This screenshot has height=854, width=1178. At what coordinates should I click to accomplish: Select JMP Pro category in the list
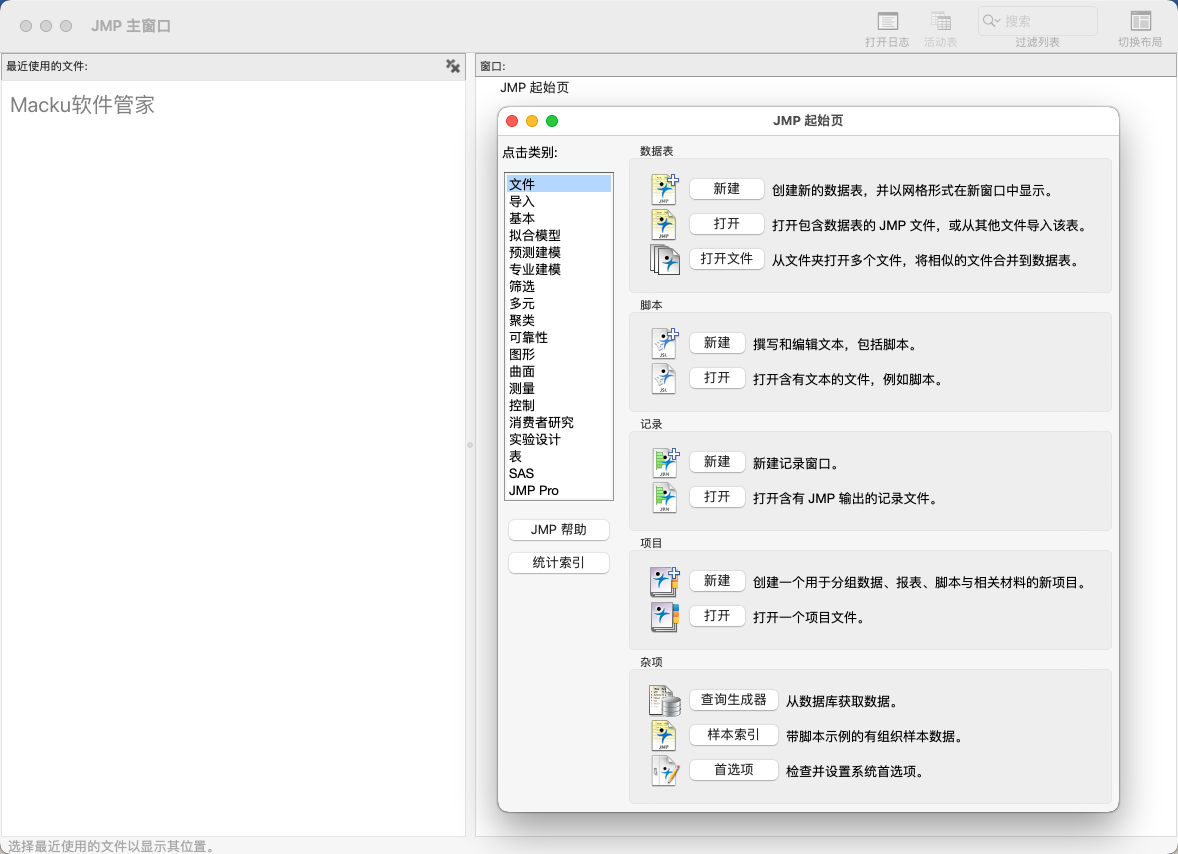click(559, 490)
